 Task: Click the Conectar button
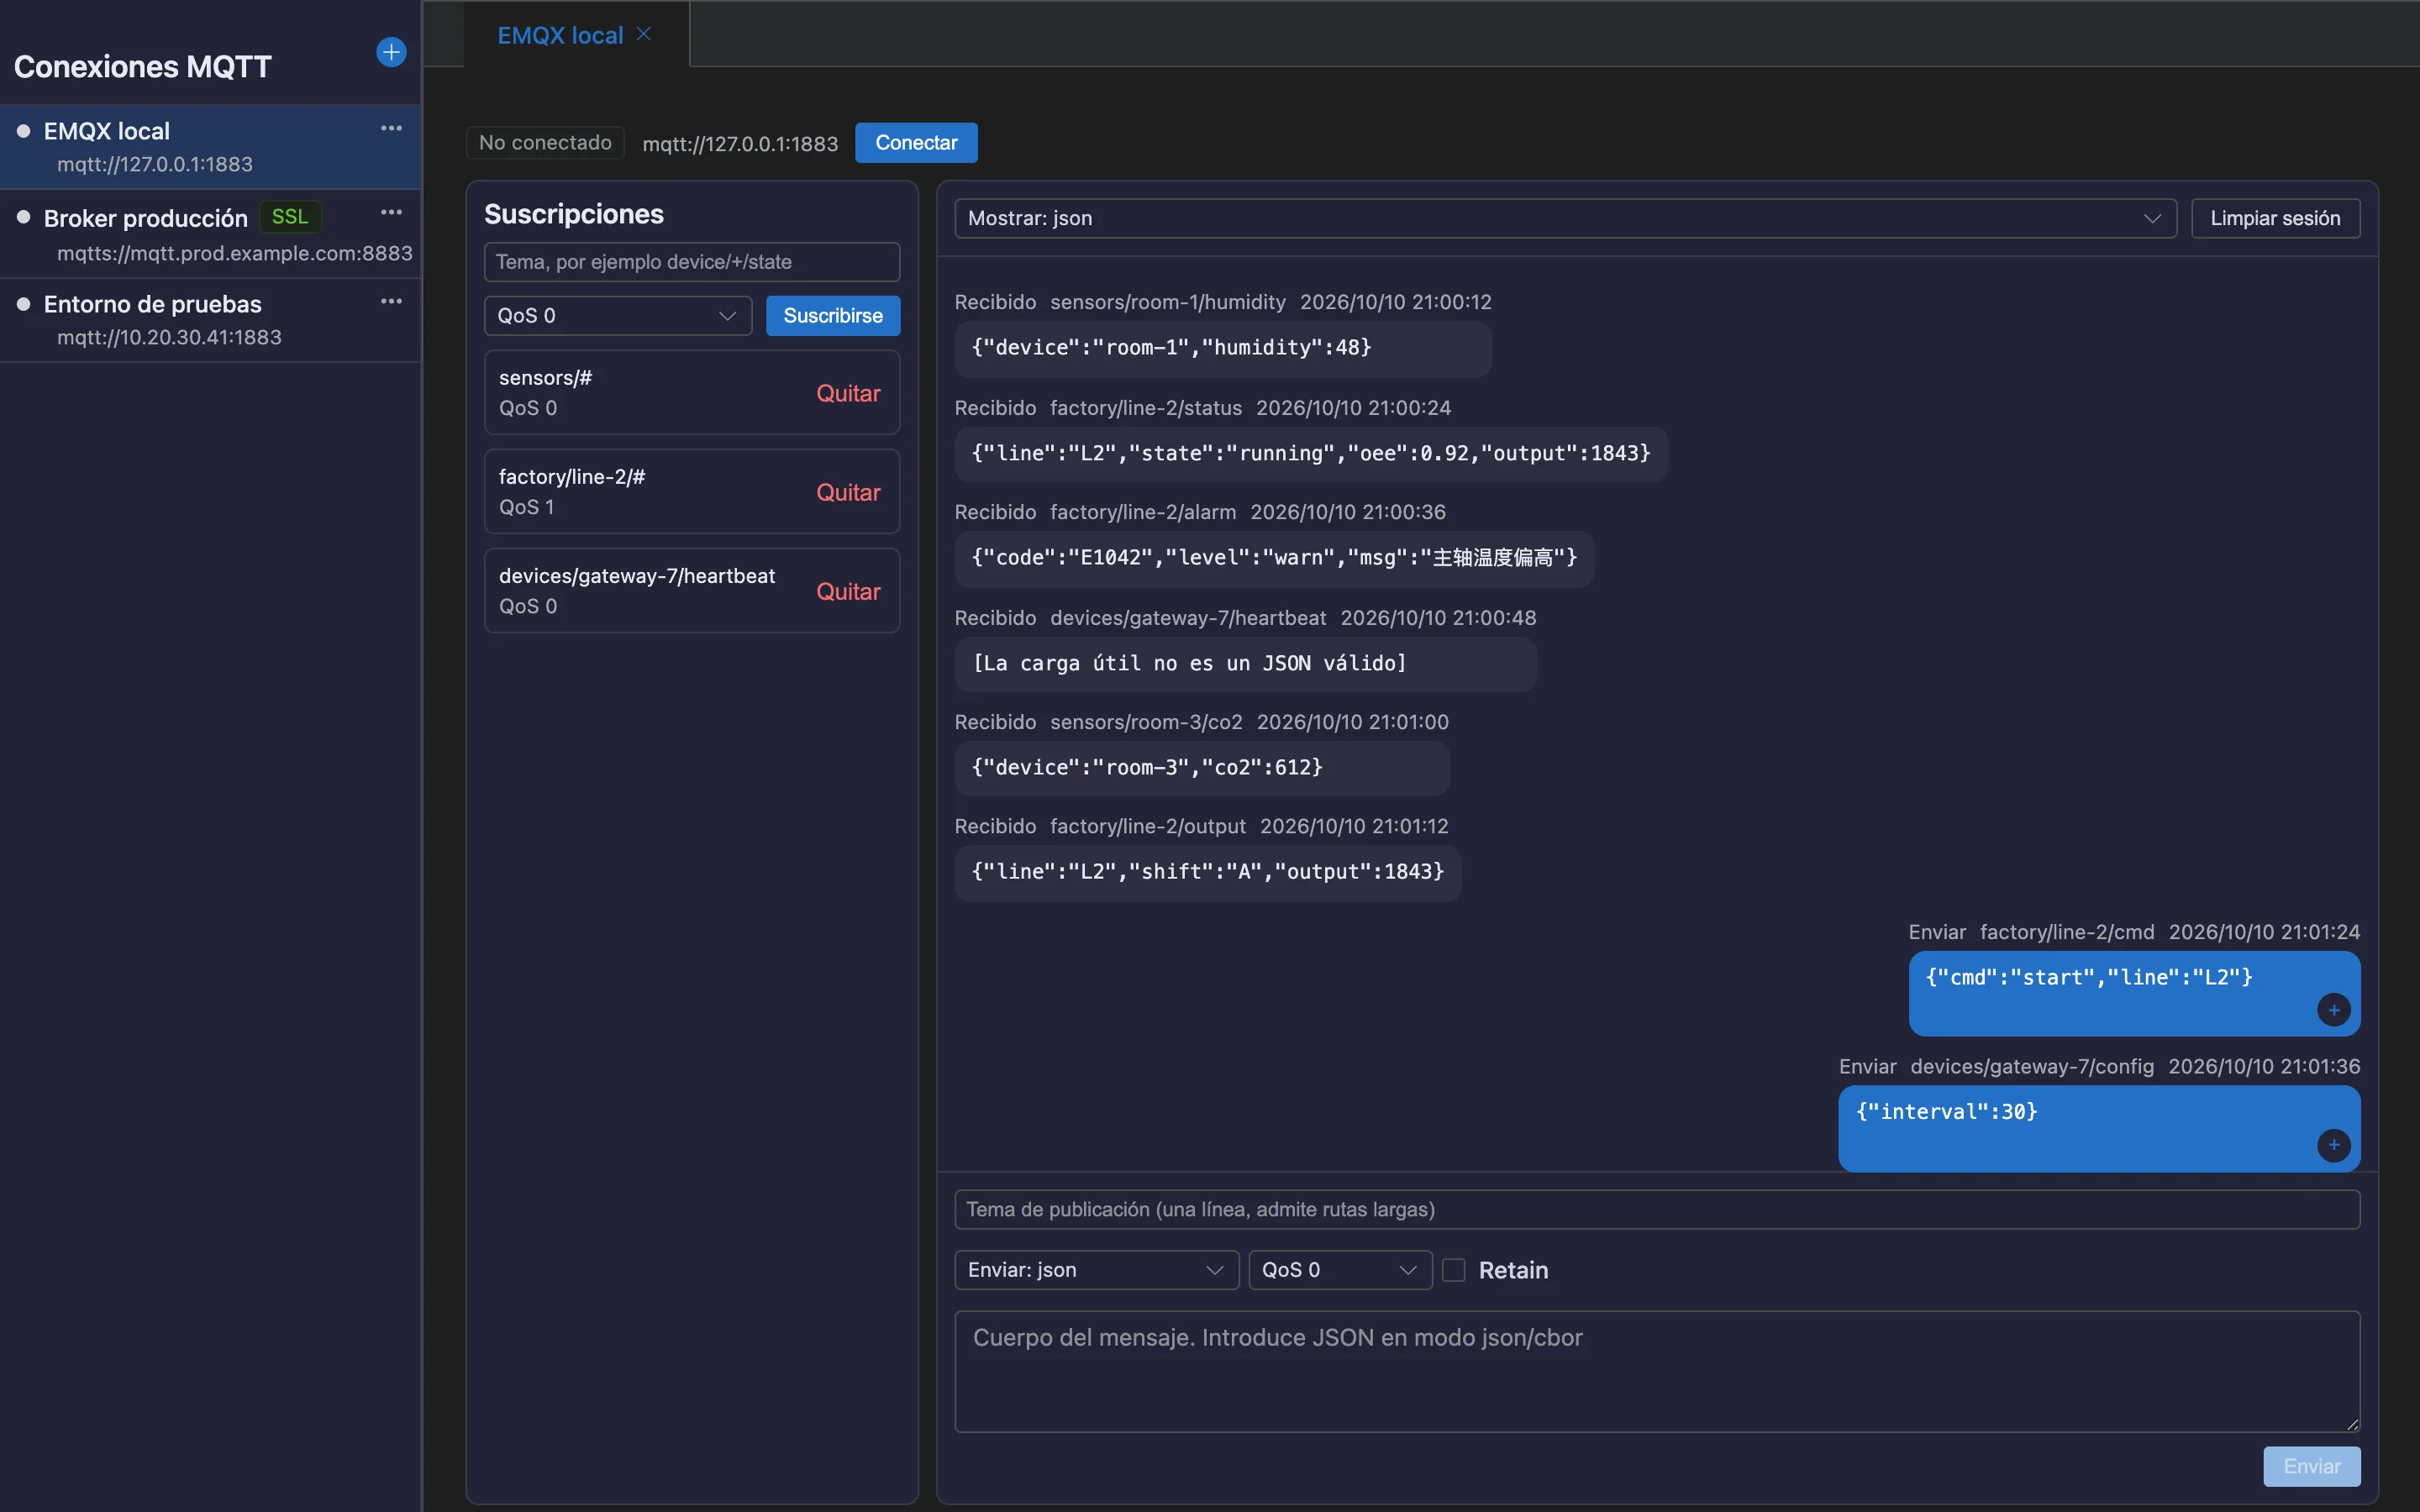coord(916,142)
